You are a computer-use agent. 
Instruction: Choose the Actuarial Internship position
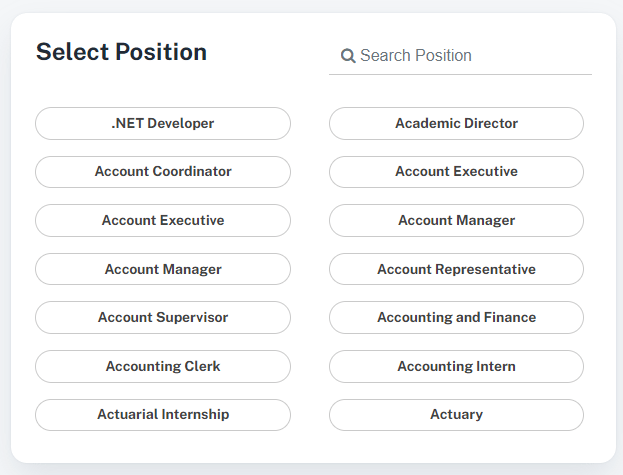pos(163,415)
